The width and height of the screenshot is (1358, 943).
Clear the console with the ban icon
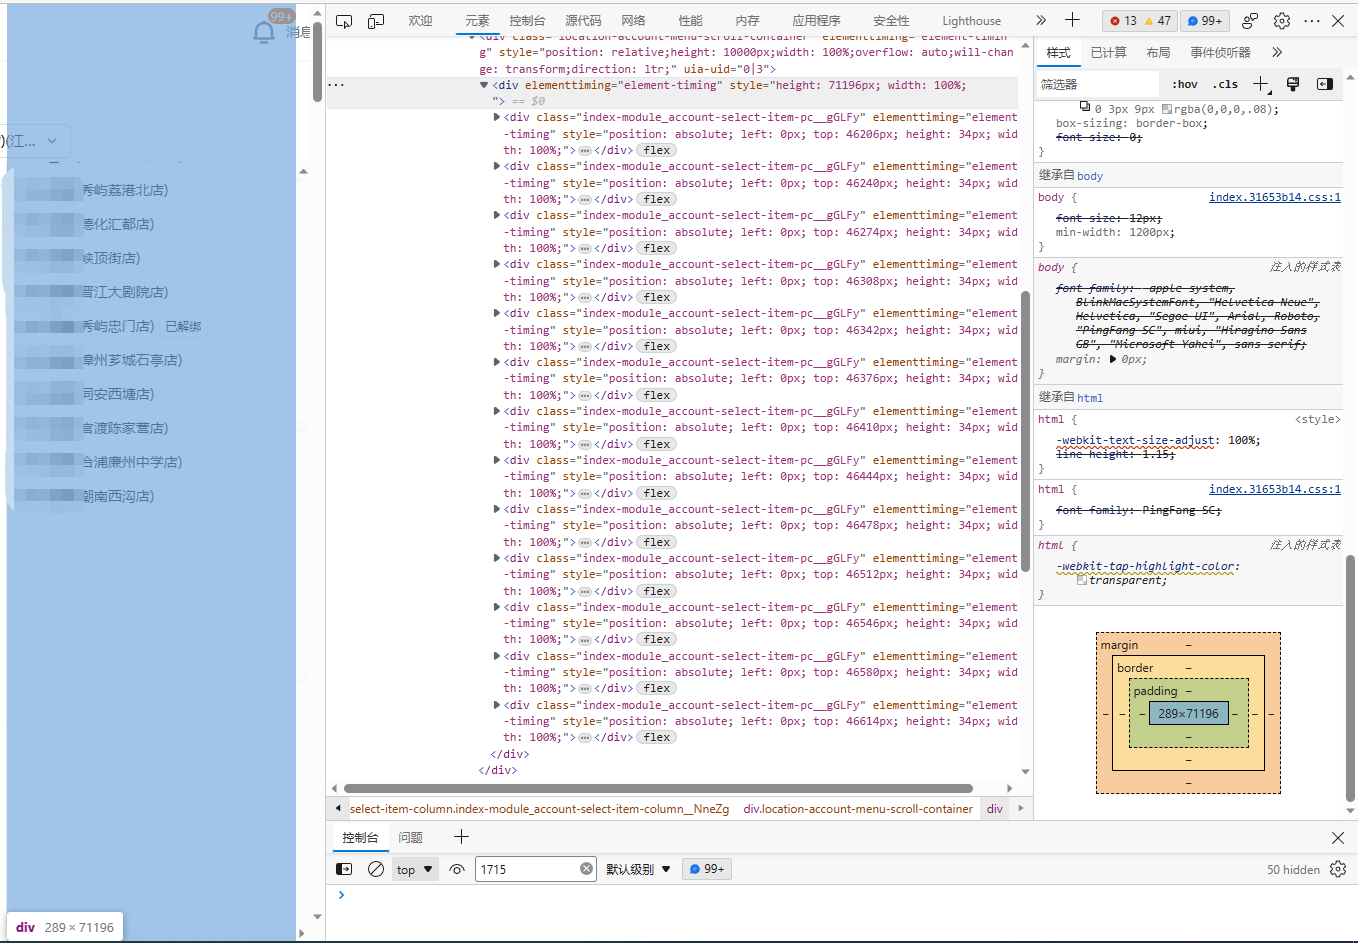[x=376, y=869]
